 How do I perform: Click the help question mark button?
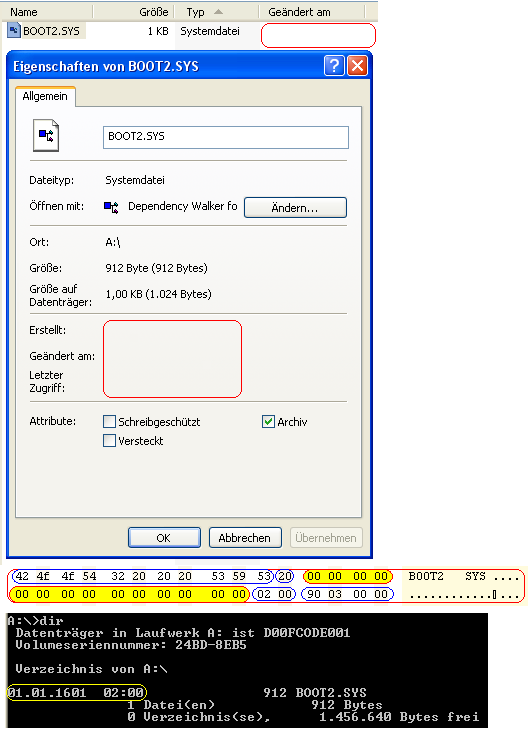click(x=334, y=66)
